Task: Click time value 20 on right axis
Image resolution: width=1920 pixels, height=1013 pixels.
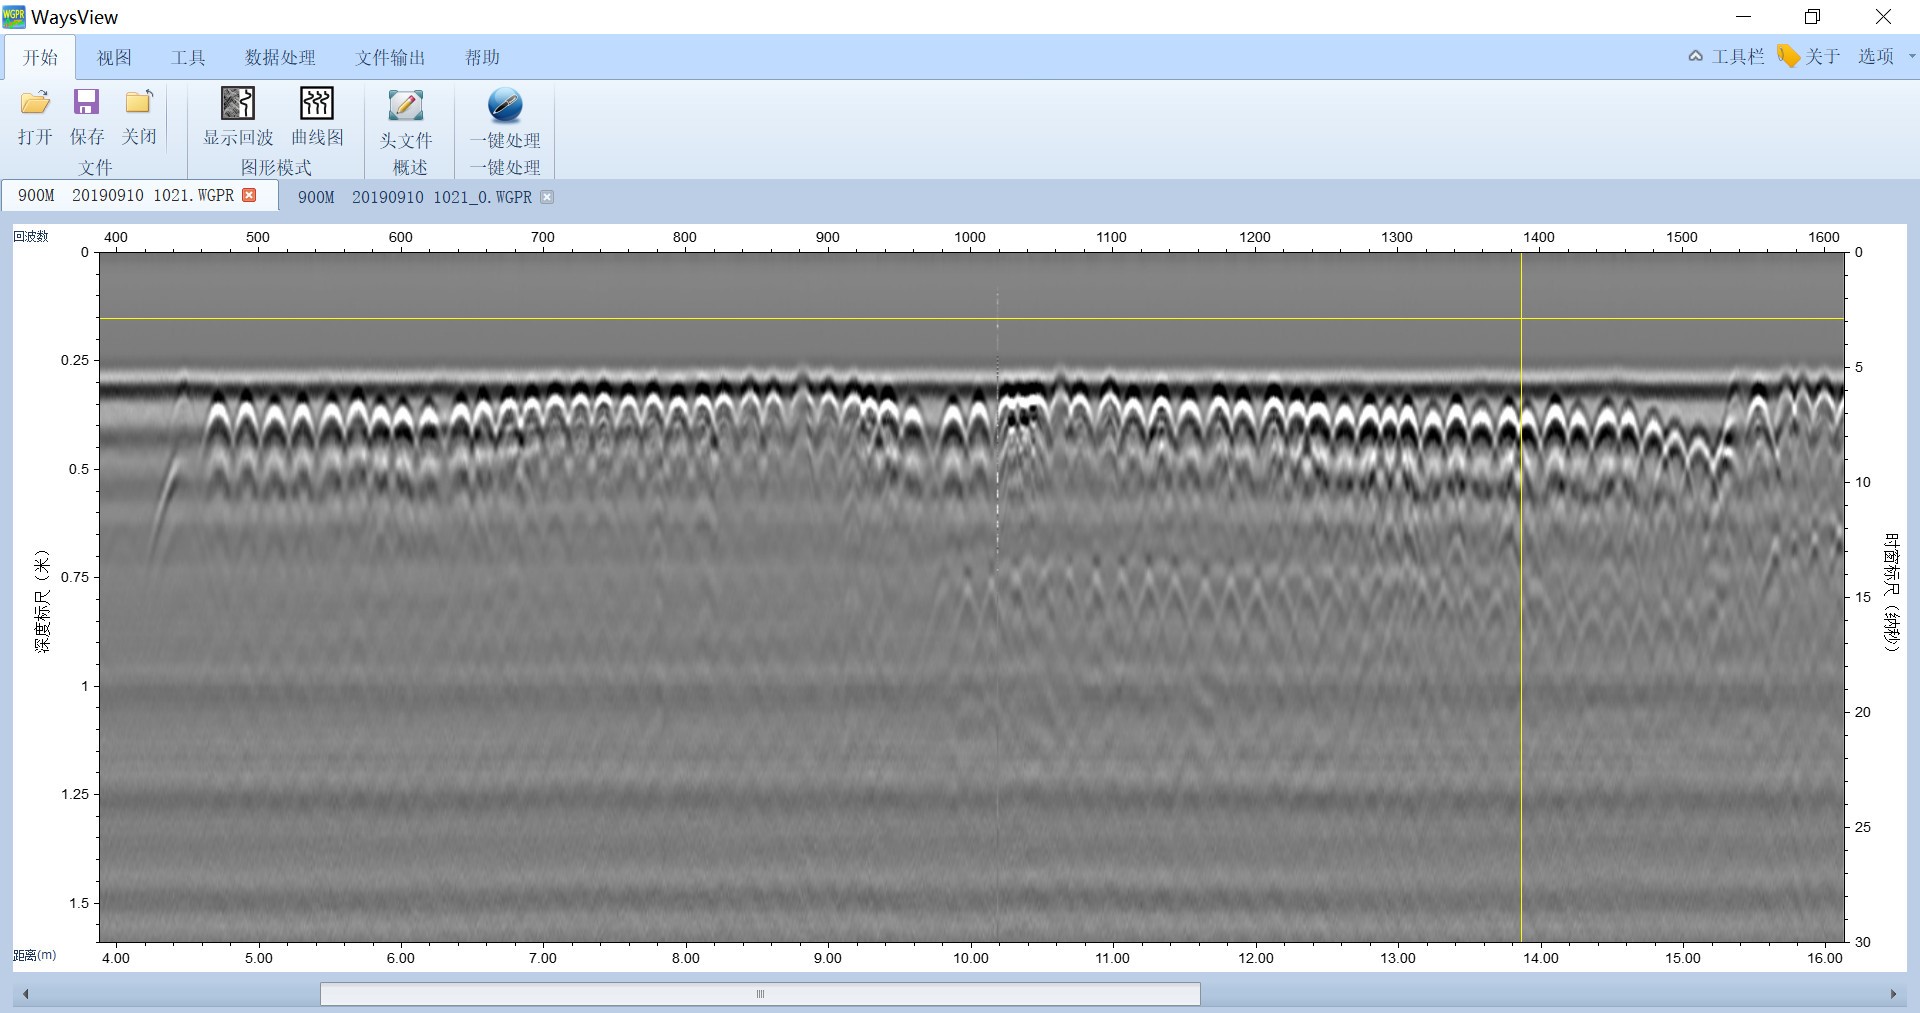Action: [1863, 712]
